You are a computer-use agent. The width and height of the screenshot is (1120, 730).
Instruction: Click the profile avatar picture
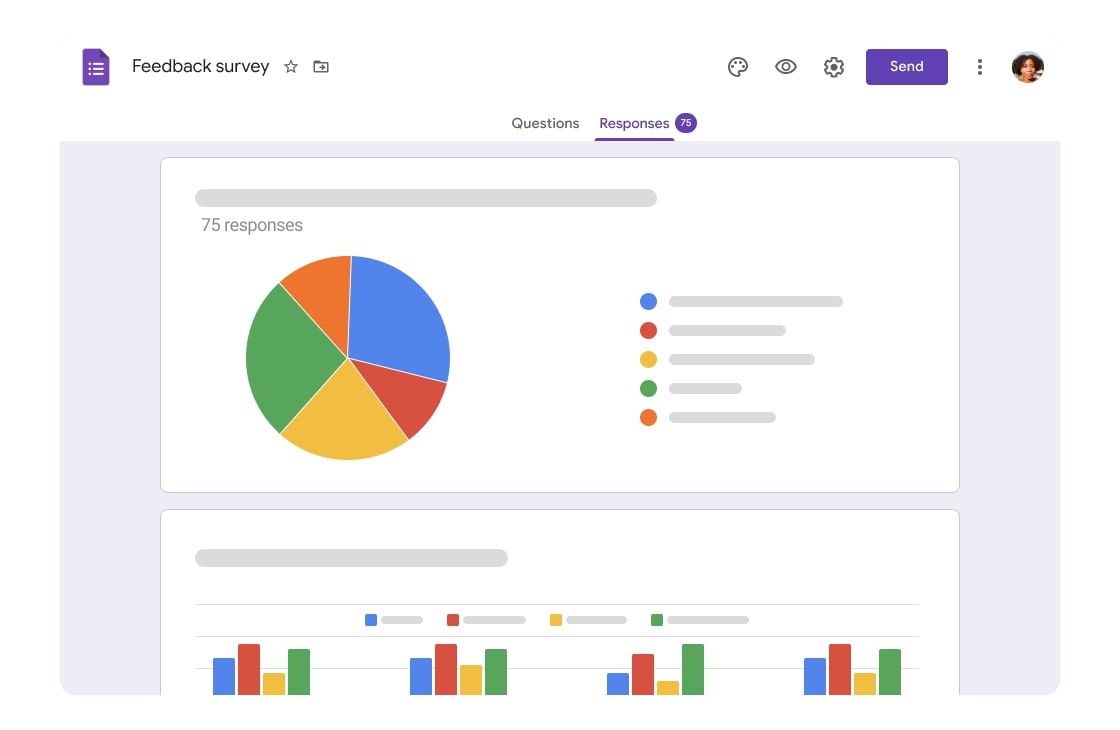[1028, 66]
